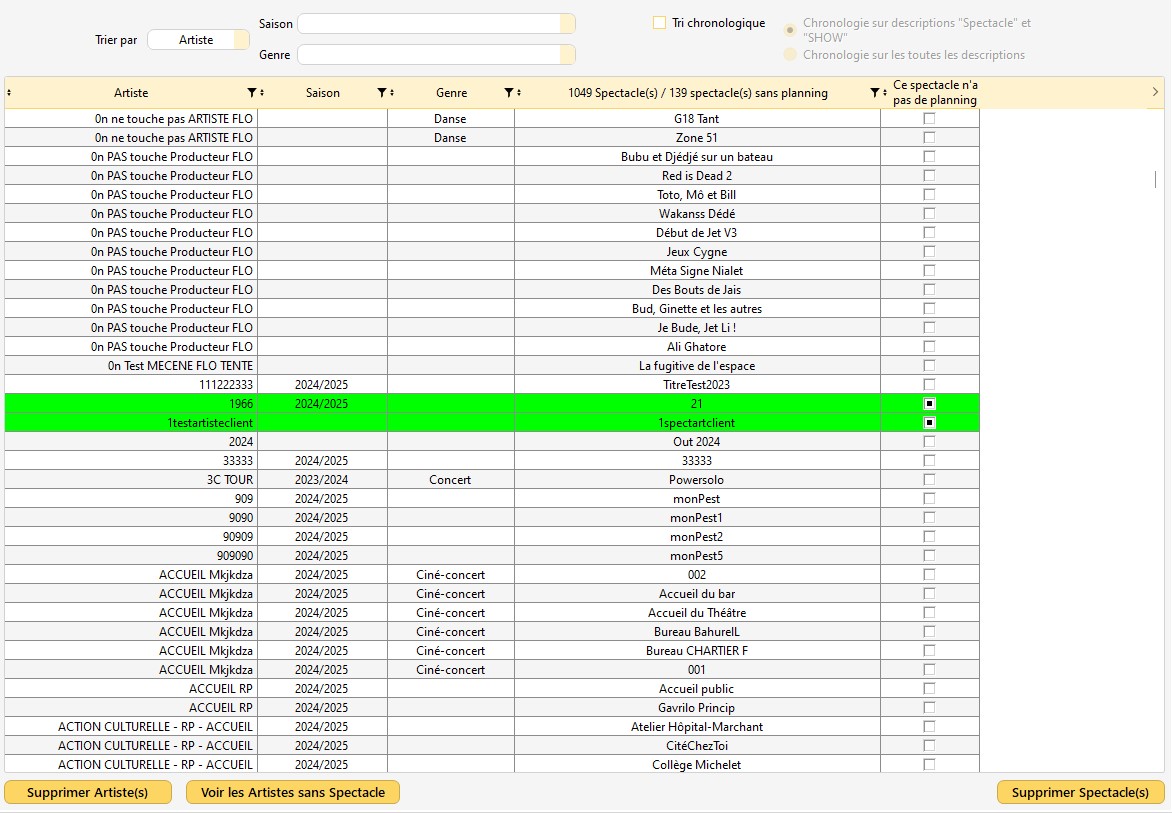Click the sort arrows in the Genre column header
1172x813 pixels.
point(519,93)
